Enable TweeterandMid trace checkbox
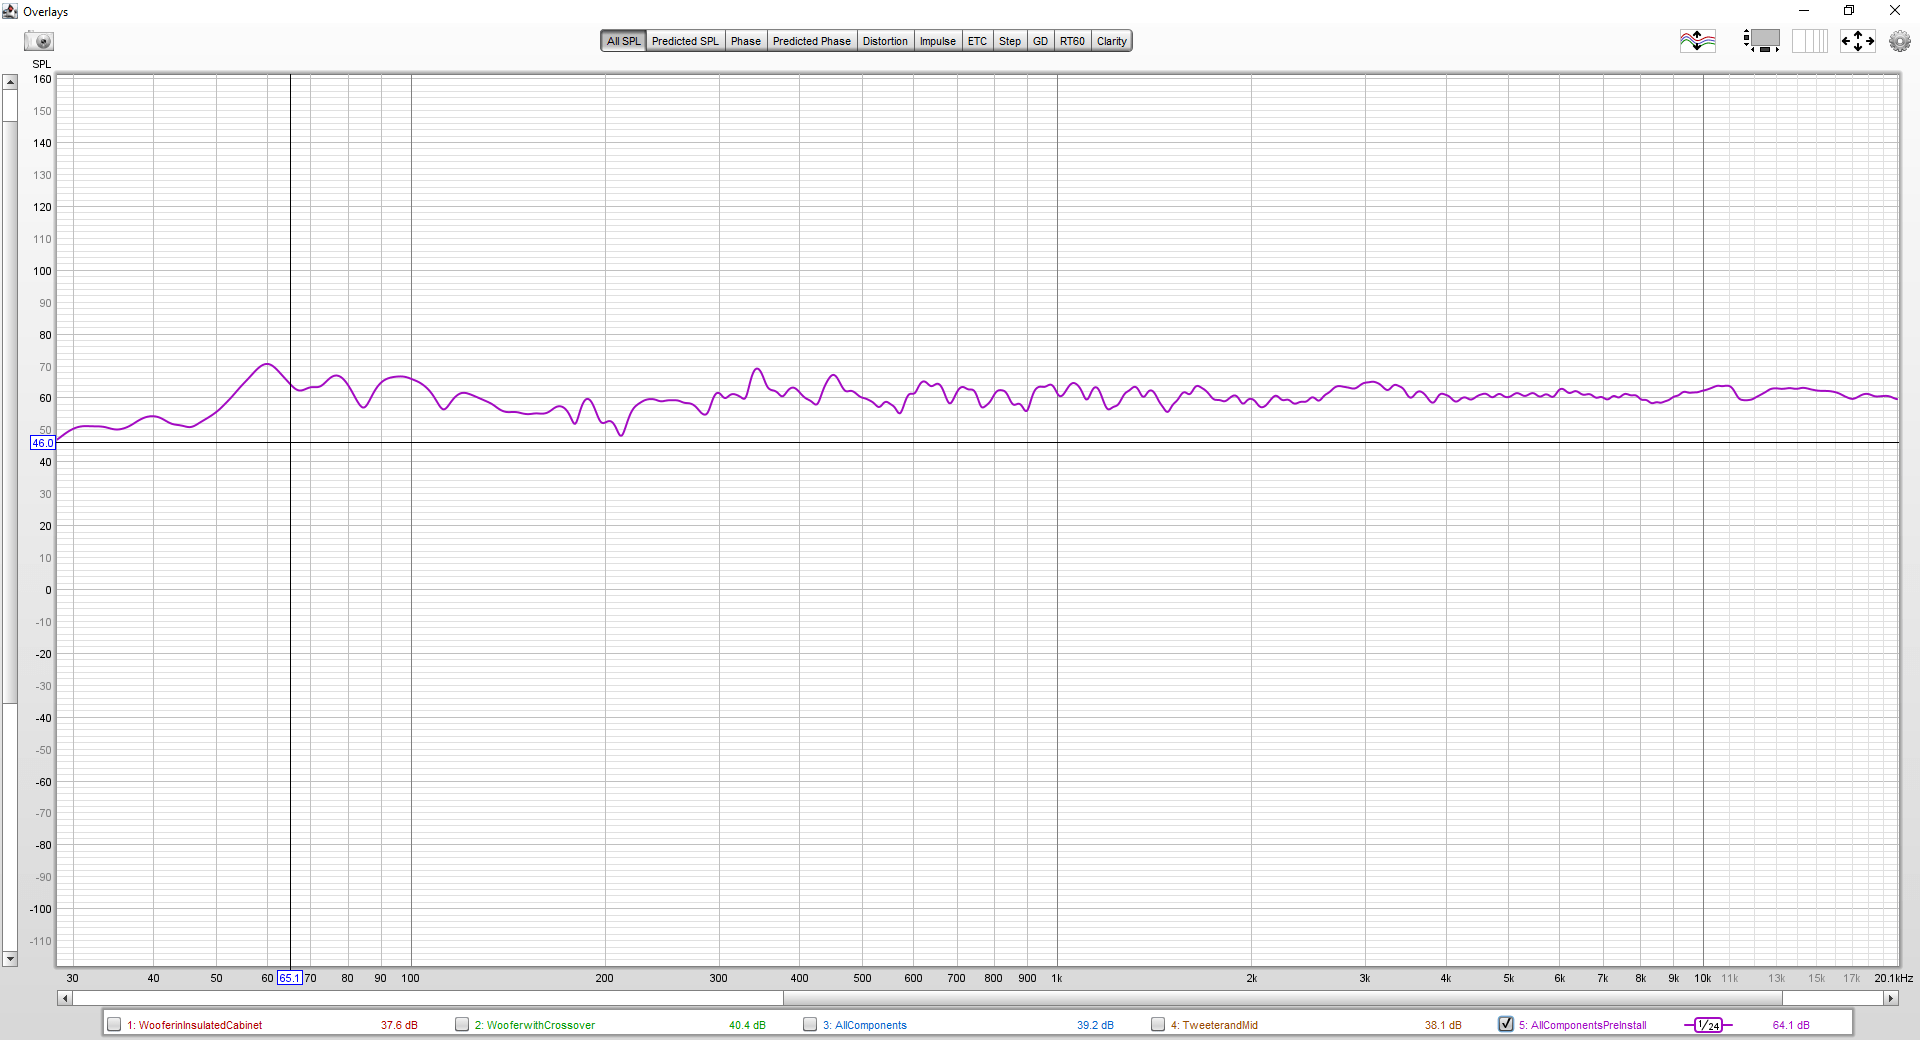1920x1040 pixels. [x=1158, y=1024]
